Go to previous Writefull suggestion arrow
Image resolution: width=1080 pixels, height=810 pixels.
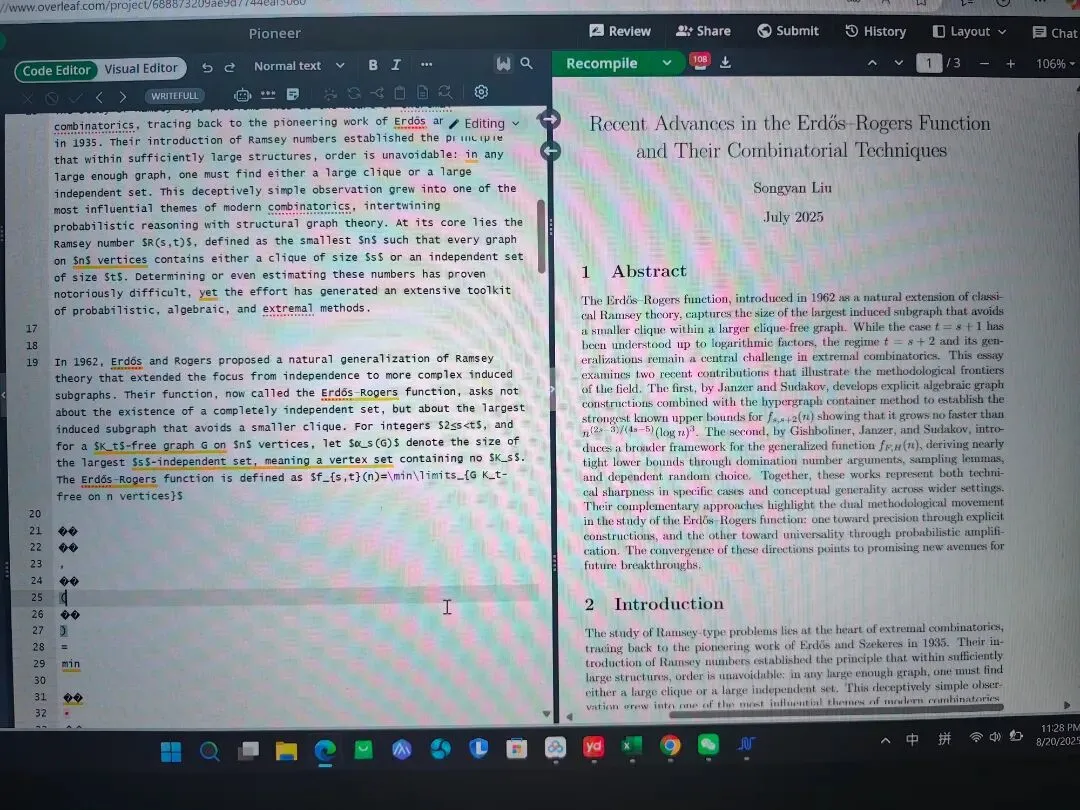tap(99, 97)
